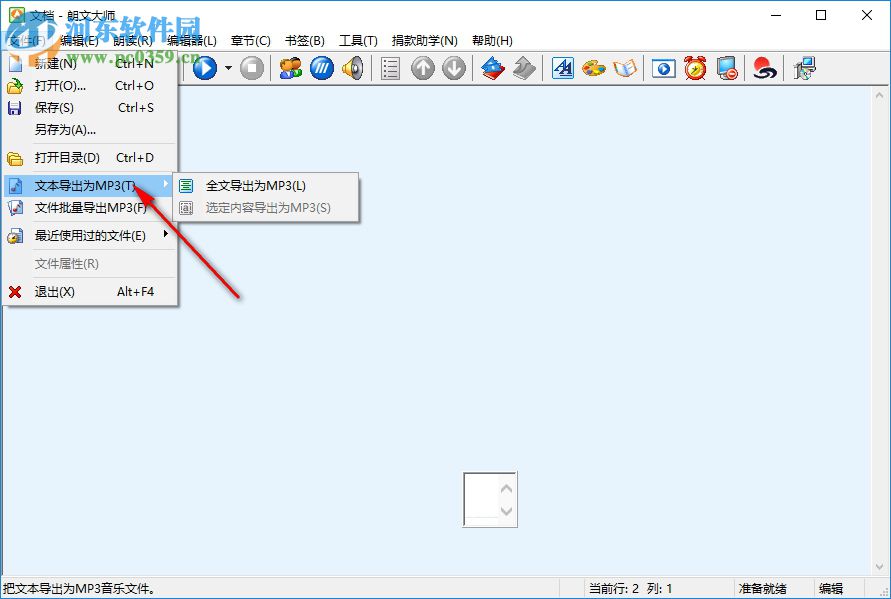The width and height of the screenshot is (891, 599).
Task: Click the 当前行: 2 列: 1 status text
Action: click(630, 589)
